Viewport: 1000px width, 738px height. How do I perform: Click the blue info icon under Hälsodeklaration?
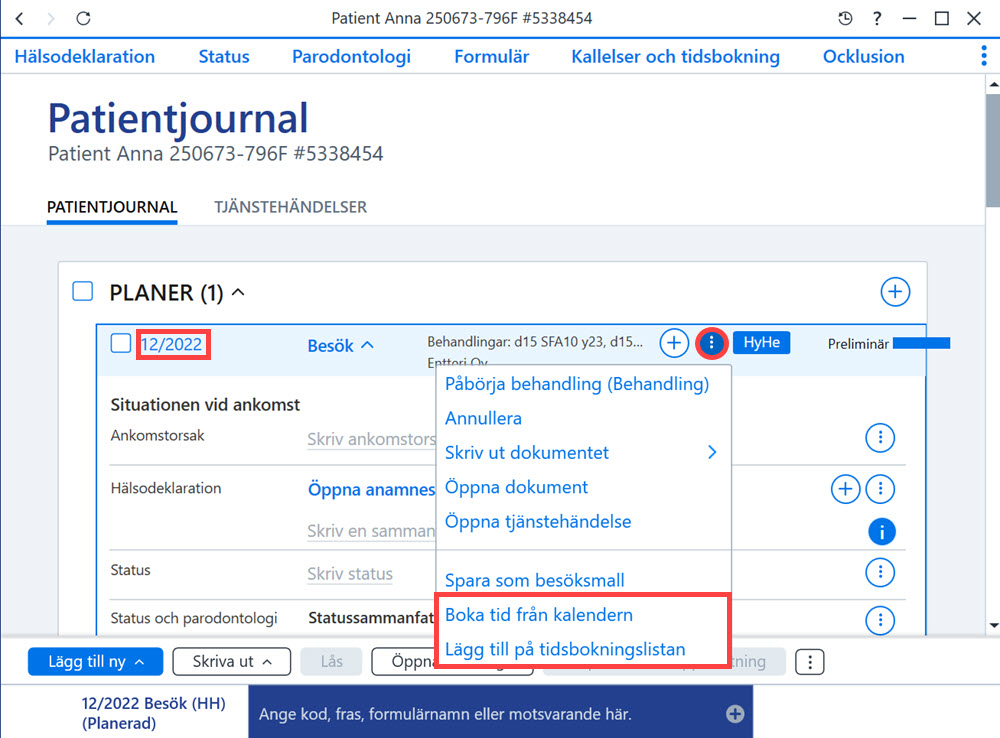(x=881, y=531)
